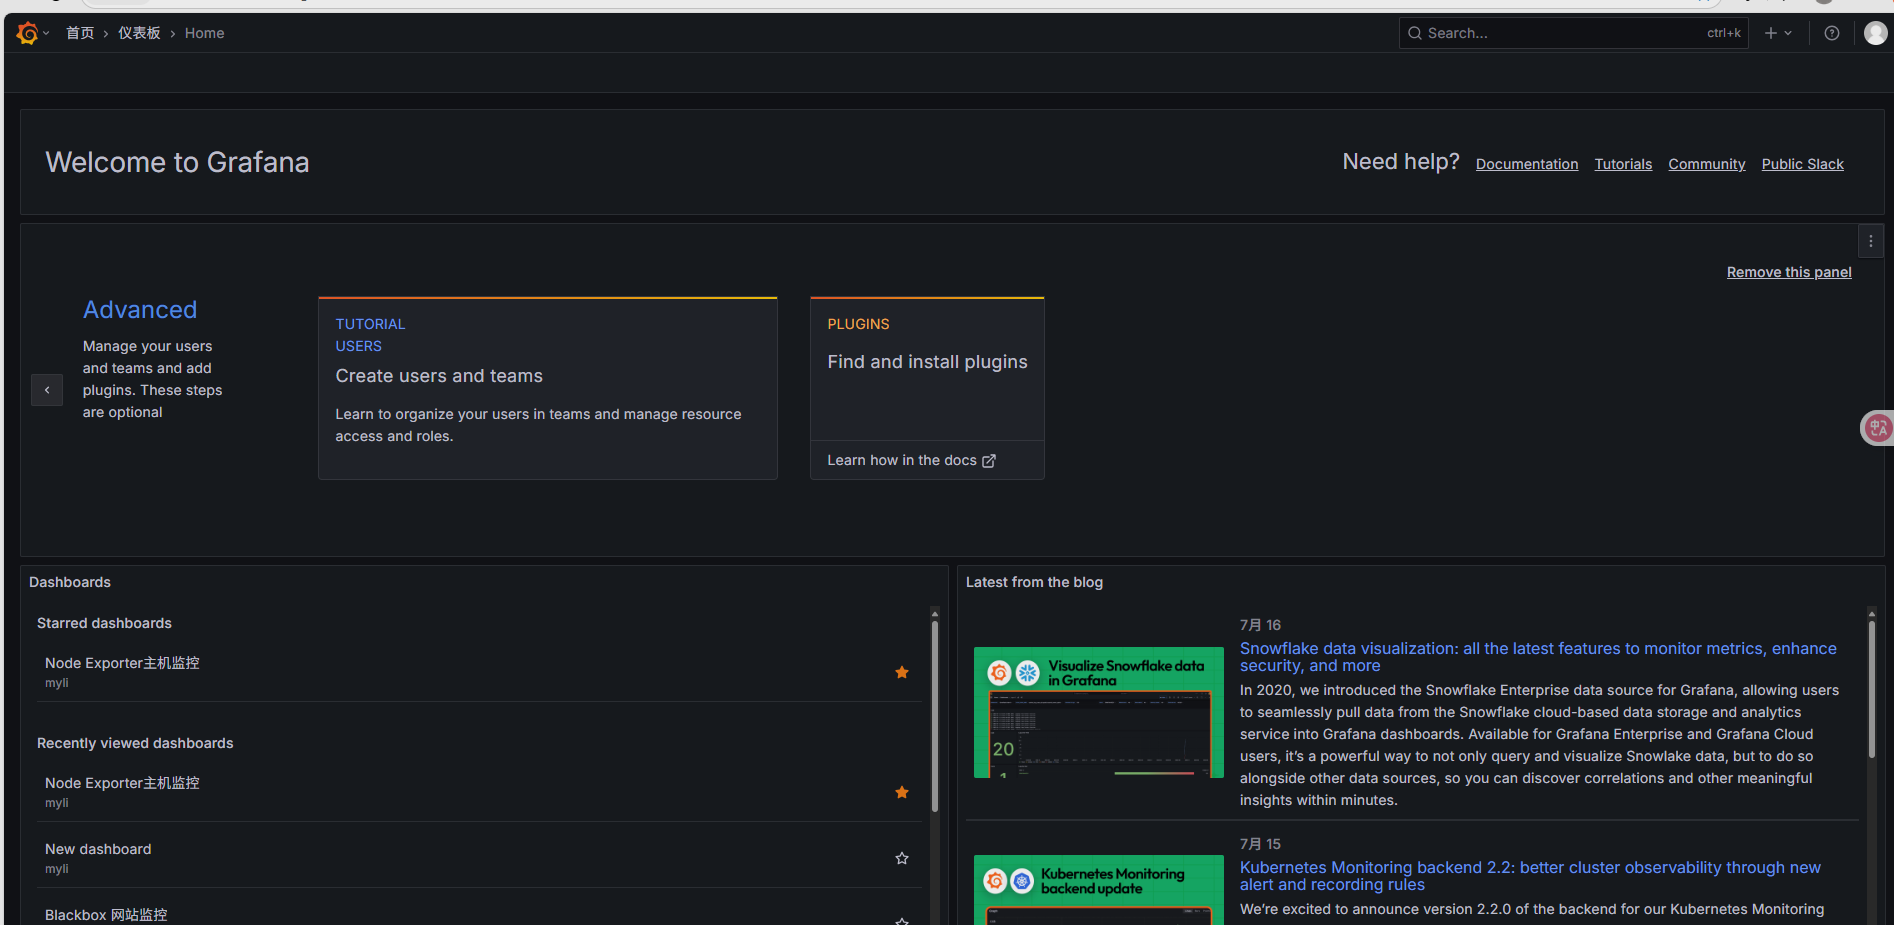Open the panel menu via kebab dots
This screenshot has width=1894, height=925.
(1870, 240)
